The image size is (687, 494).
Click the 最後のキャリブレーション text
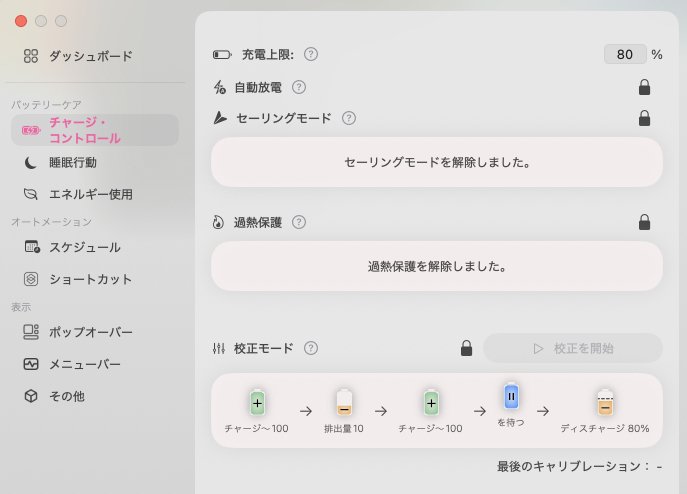click(579, 466)
